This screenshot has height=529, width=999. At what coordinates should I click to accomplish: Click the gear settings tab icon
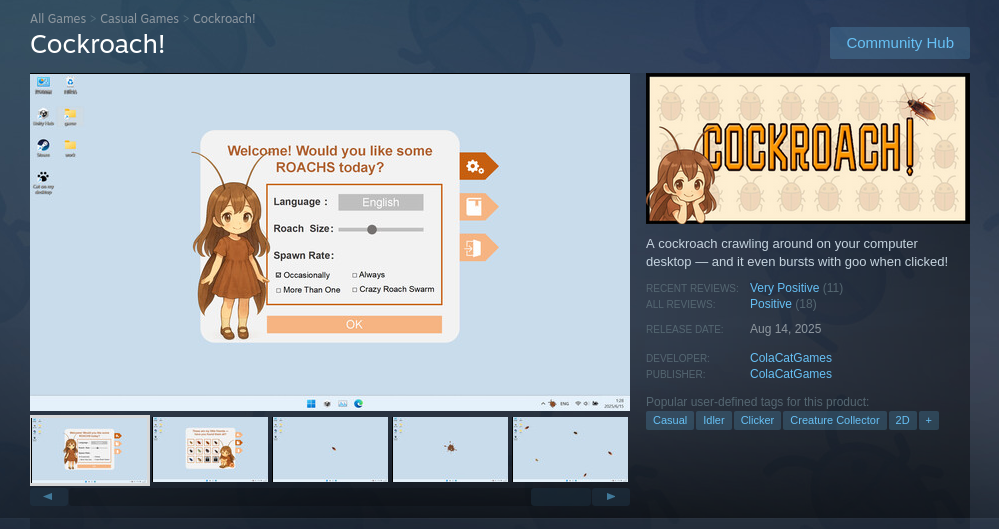[476, 166]
